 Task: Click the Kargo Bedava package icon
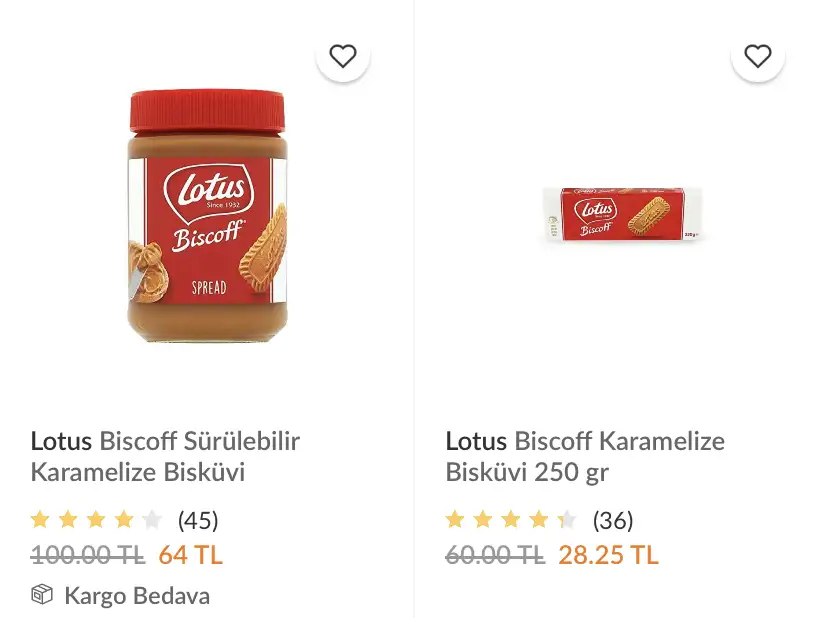click(x=42, y=595)
